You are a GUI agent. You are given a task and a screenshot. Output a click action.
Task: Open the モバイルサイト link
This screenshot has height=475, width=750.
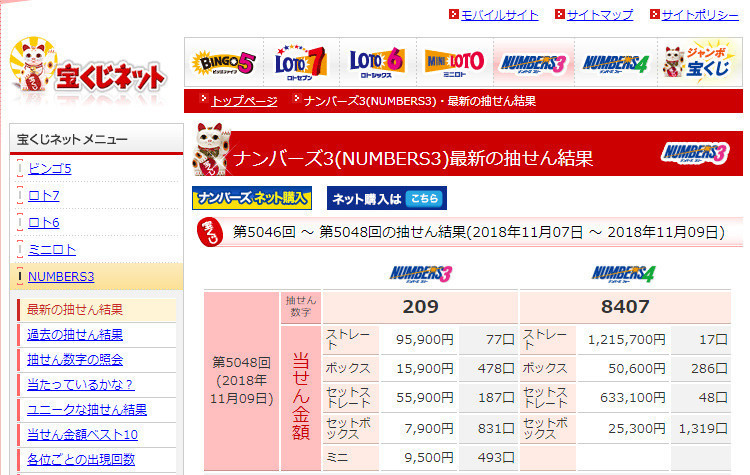click(x=499, y=15)
